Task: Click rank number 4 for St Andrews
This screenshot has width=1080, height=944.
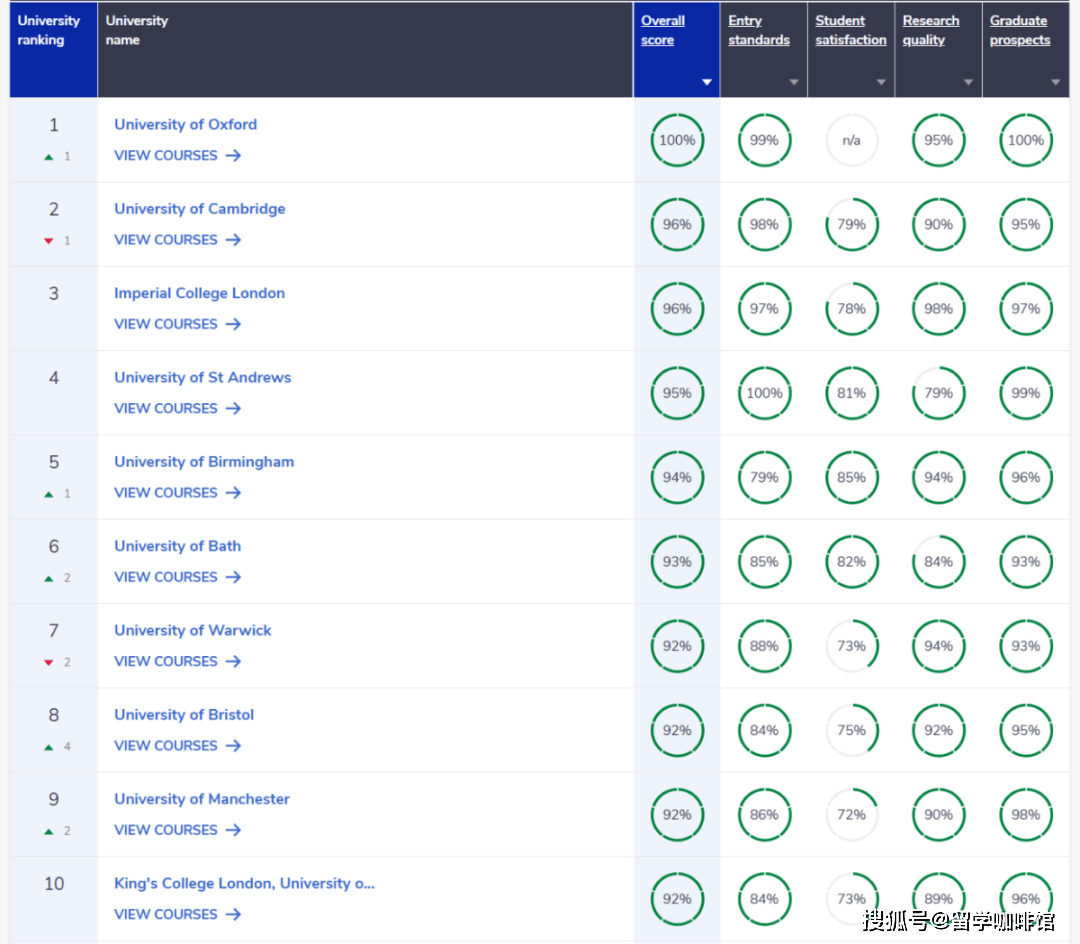Action: pyautogui.click(x=54, y=378)
